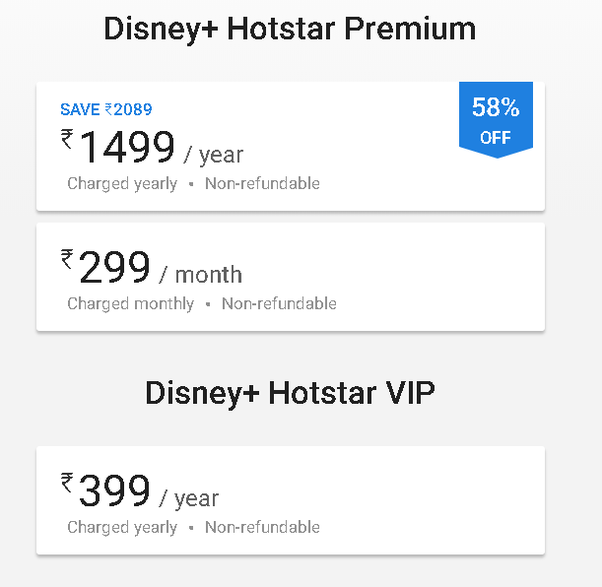Image resolution: width=602 pixels, height=587 pixels.
Task: Click "Non-refundable" in the VIP plan card
Action: (x=262, y=527)
